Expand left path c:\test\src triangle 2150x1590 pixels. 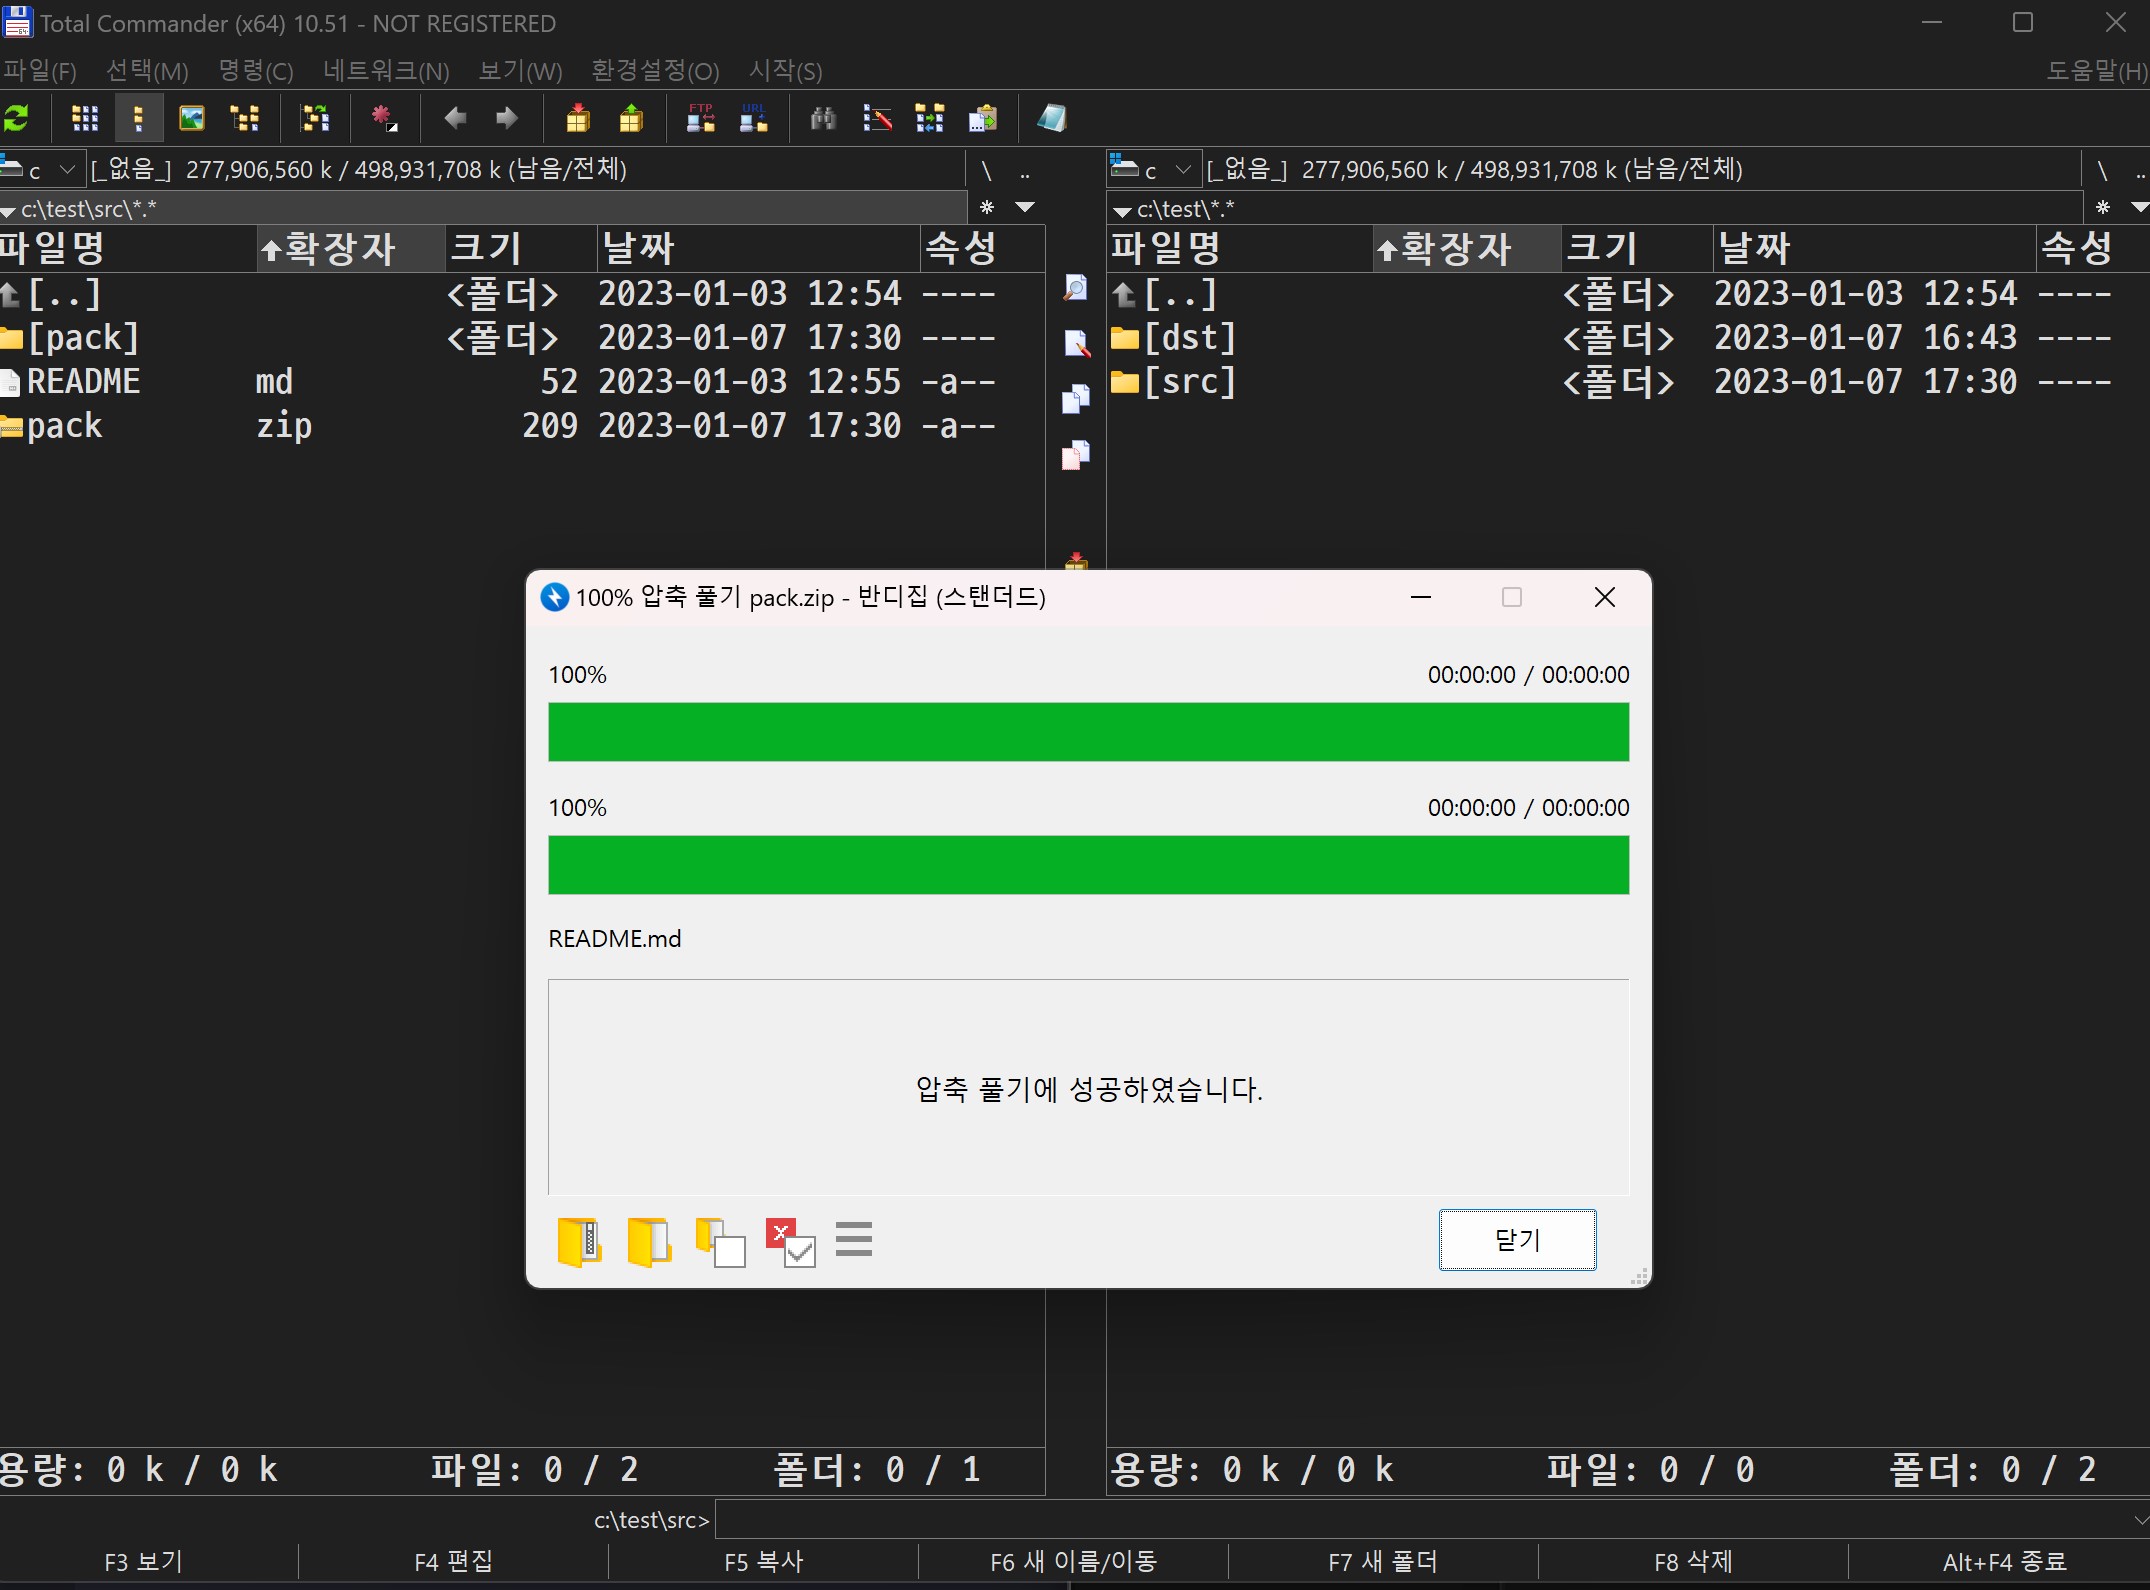(x=9, y=211)
